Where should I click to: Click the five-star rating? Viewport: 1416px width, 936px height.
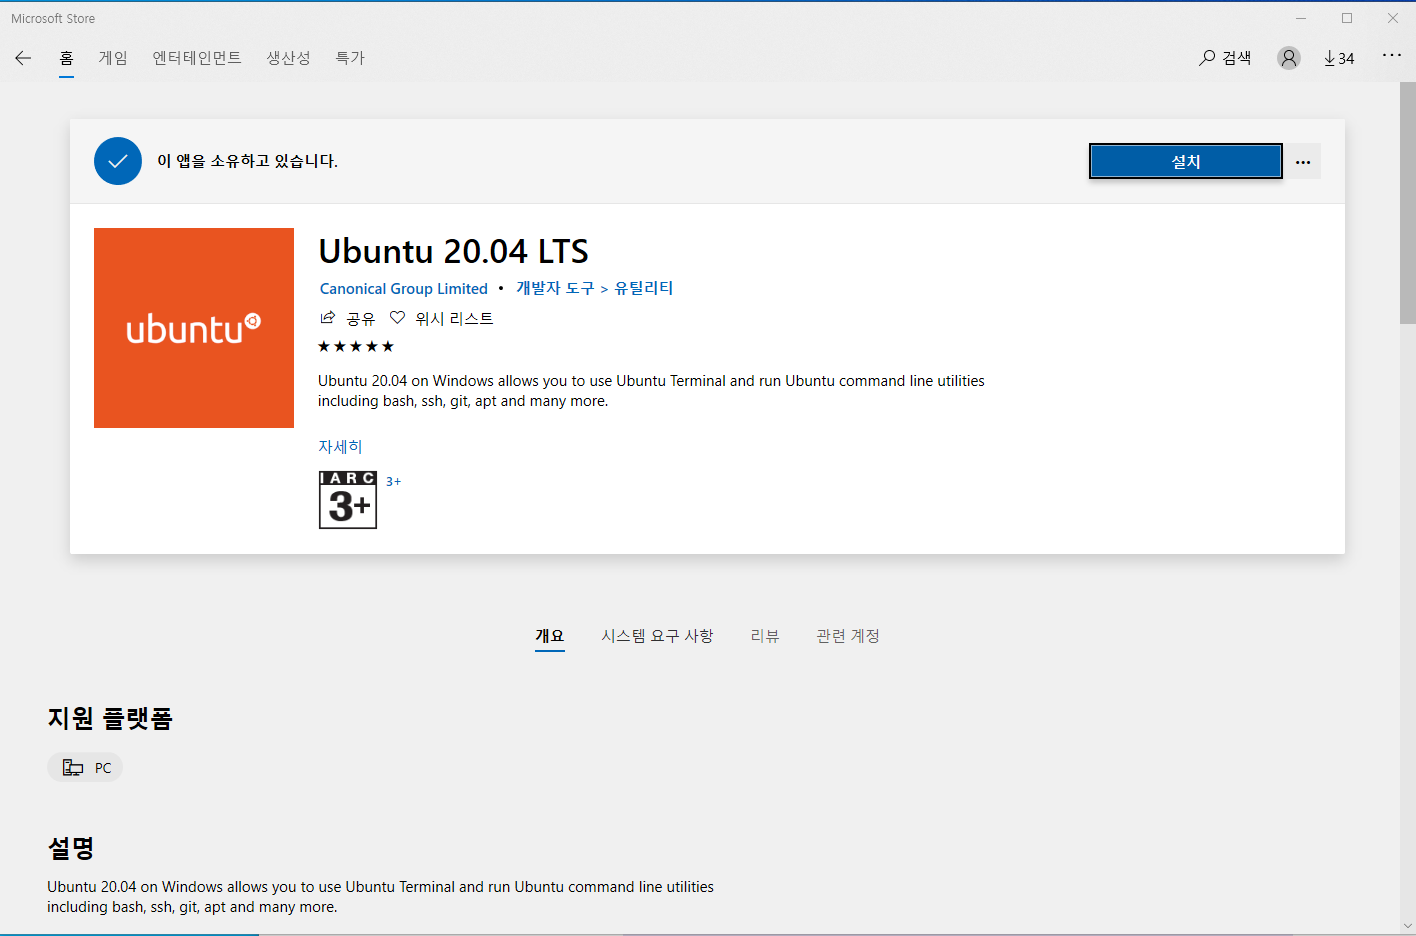(x=356, y=346)
